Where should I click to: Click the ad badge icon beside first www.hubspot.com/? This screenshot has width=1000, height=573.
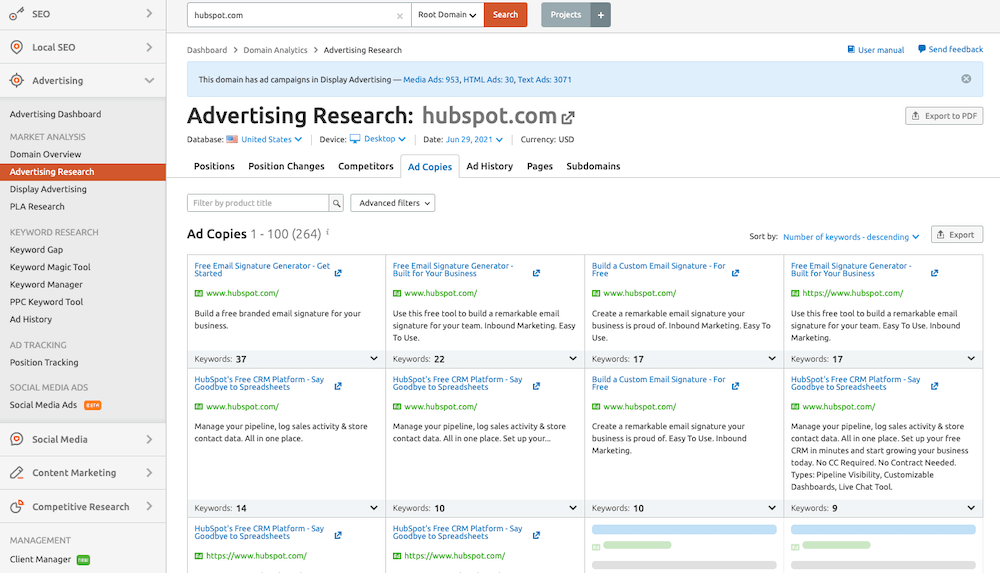[x=198, y=294]
